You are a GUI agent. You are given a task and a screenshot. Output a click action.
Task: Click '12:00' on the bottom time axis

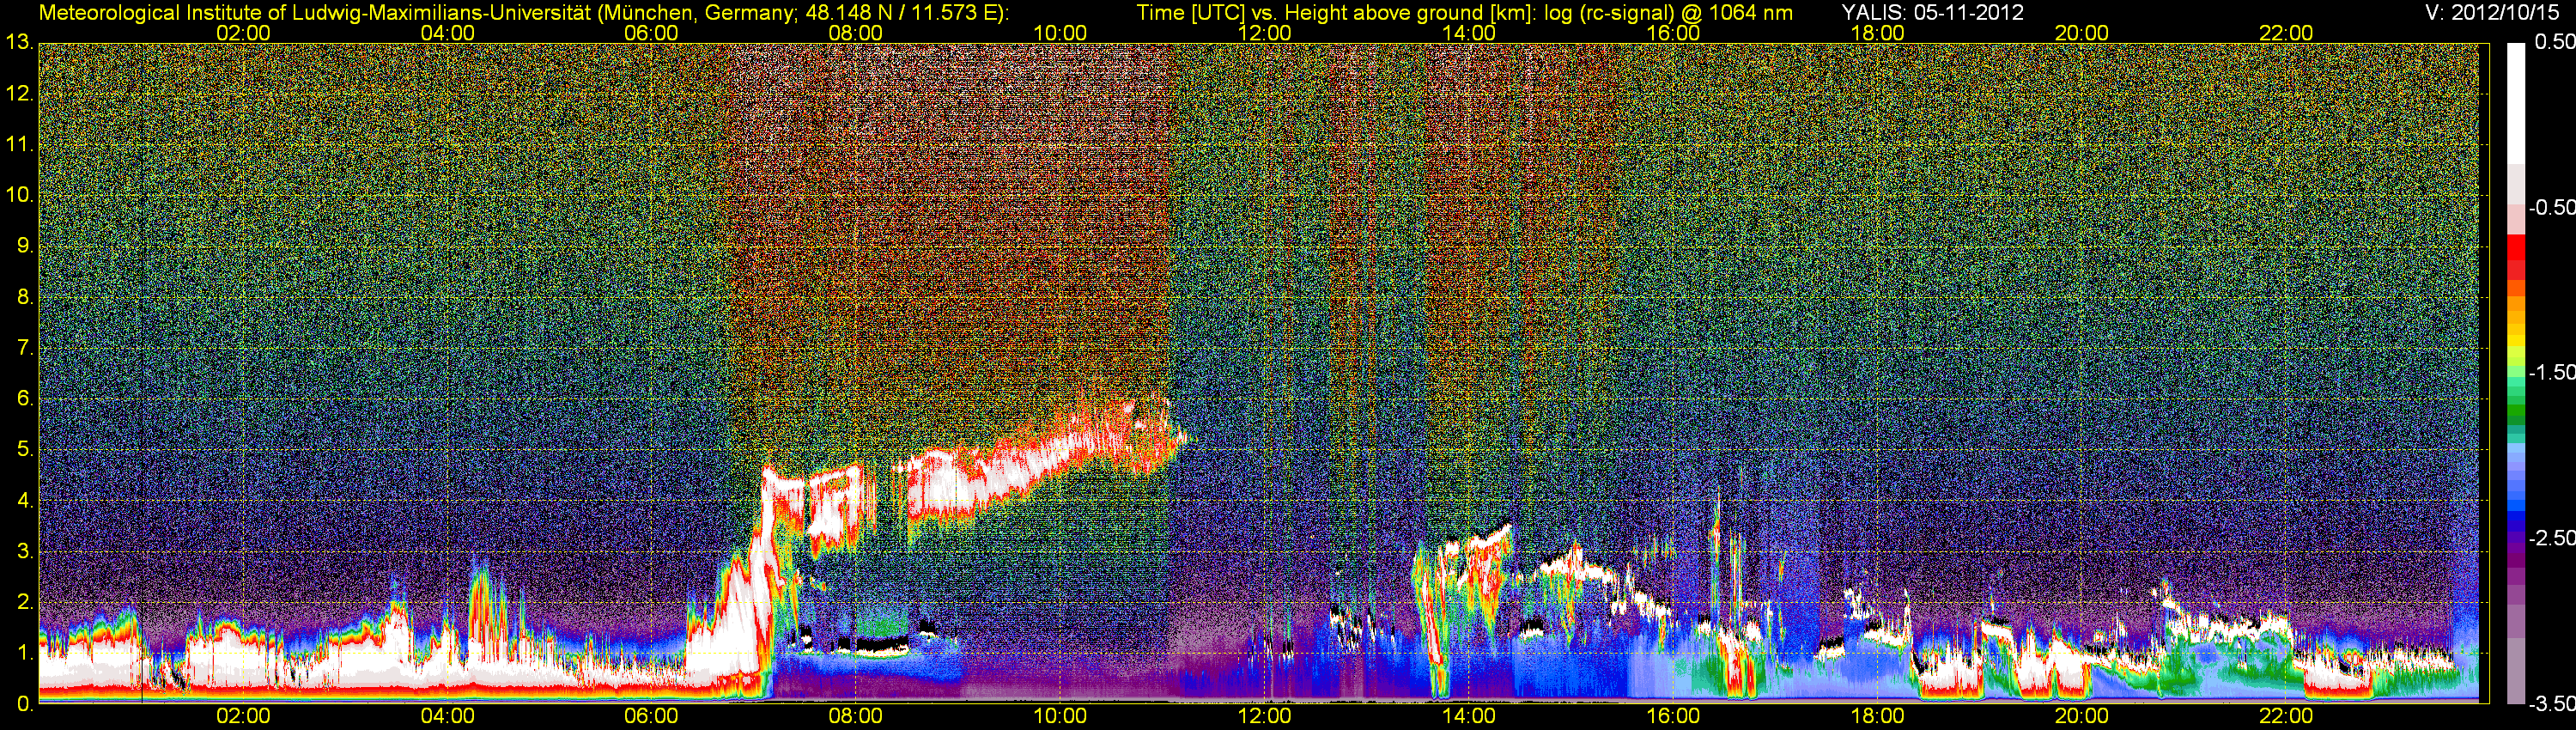[1264, 717]
